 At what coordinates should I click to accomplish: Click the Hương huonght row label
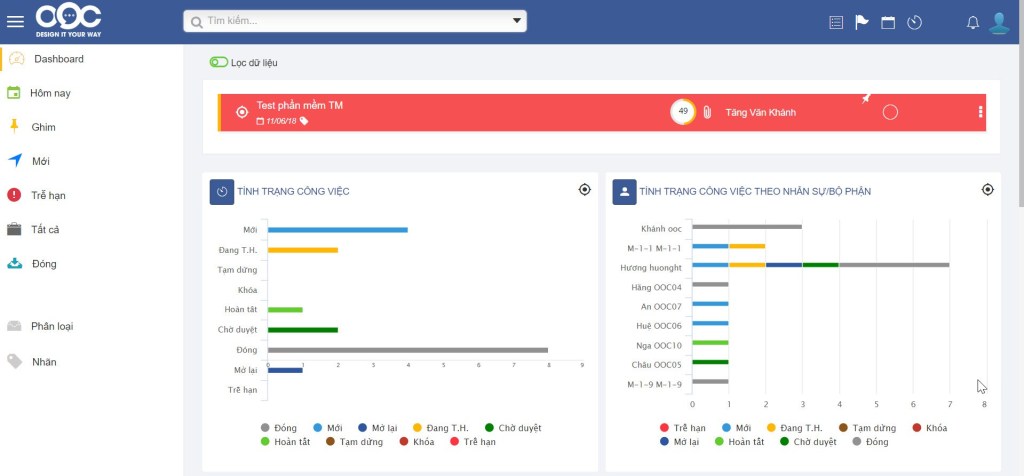click(x=651, y=268)
